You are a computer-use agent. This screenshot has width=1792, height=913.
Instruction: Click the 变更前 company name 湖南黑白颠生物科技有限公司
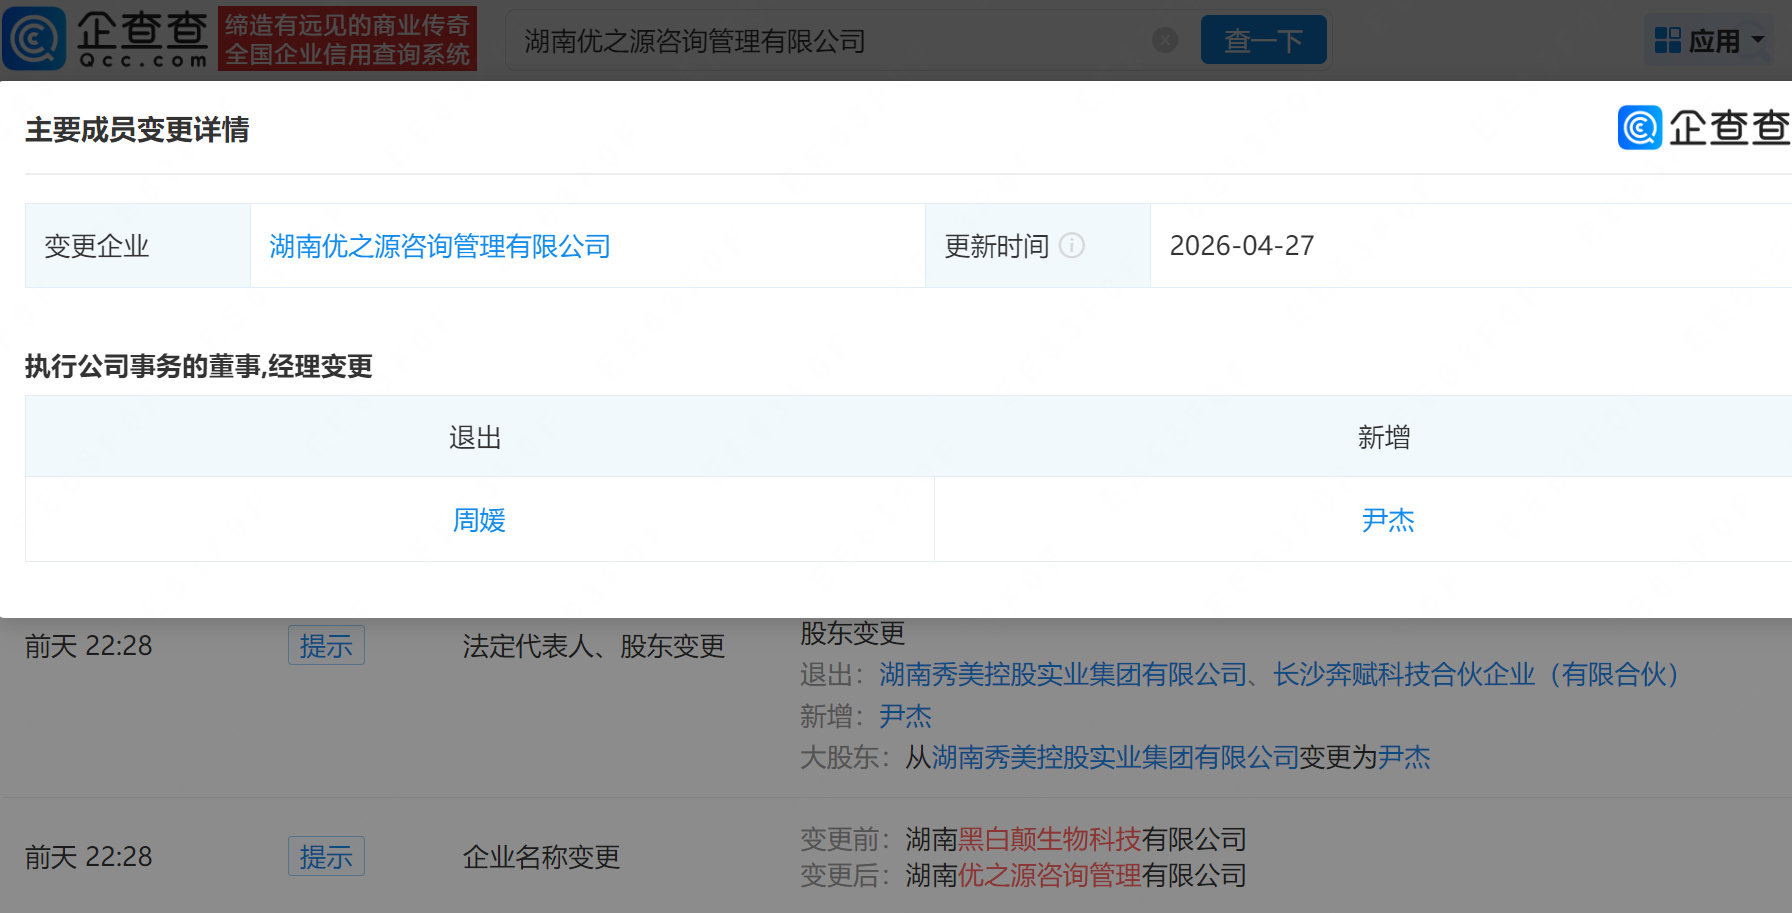point(1076,839)
